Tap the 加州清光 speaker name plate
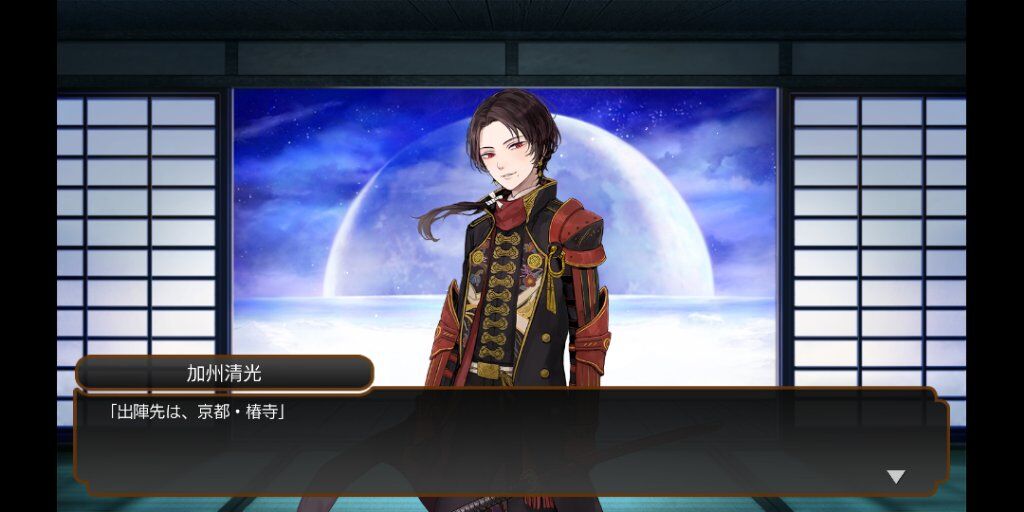The image size is (1024, 512). [x=225, y=374]
